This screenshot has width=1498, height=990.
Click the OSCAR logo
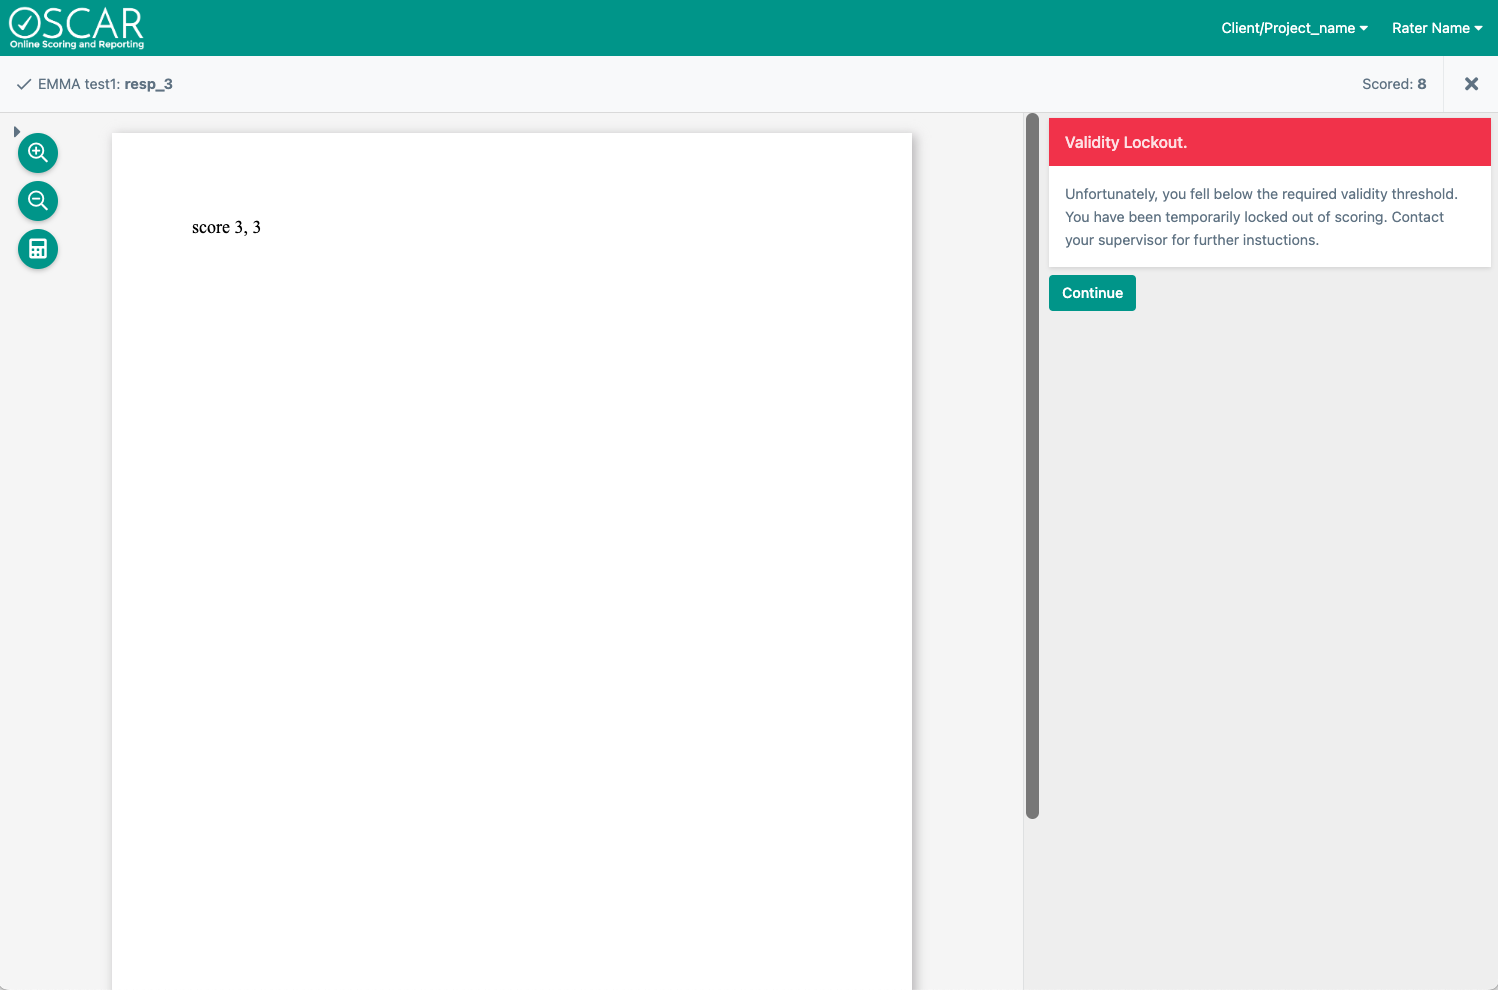point(77,24)
